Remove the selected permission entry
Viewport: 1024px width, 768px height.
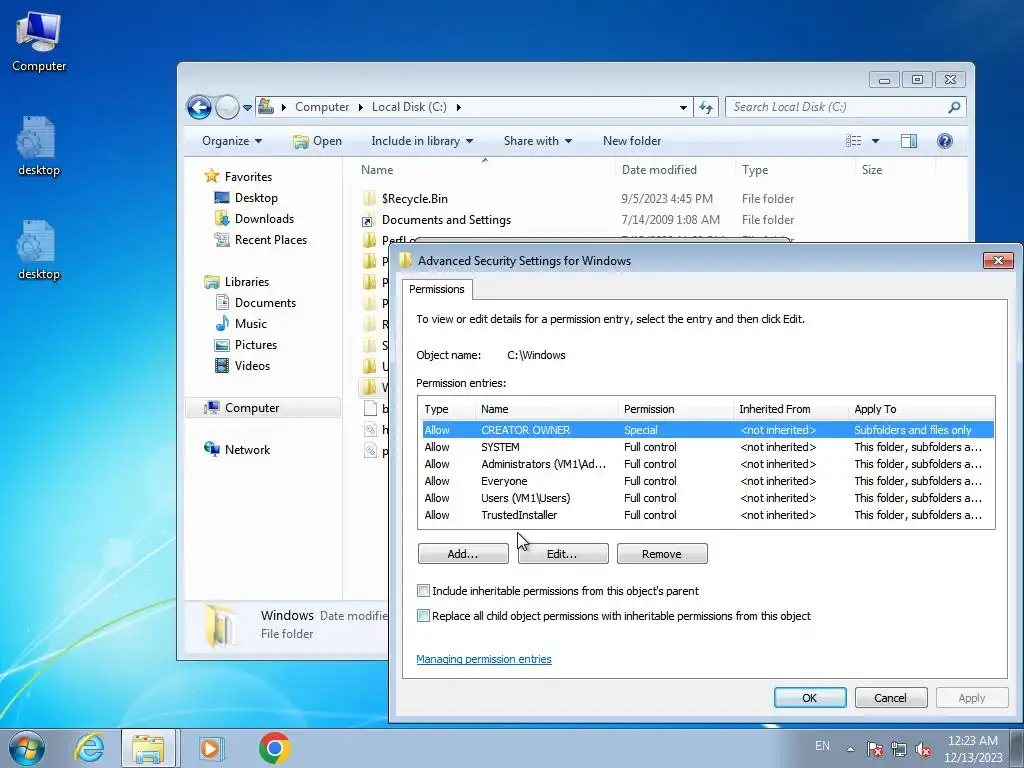tap(662, 554)
